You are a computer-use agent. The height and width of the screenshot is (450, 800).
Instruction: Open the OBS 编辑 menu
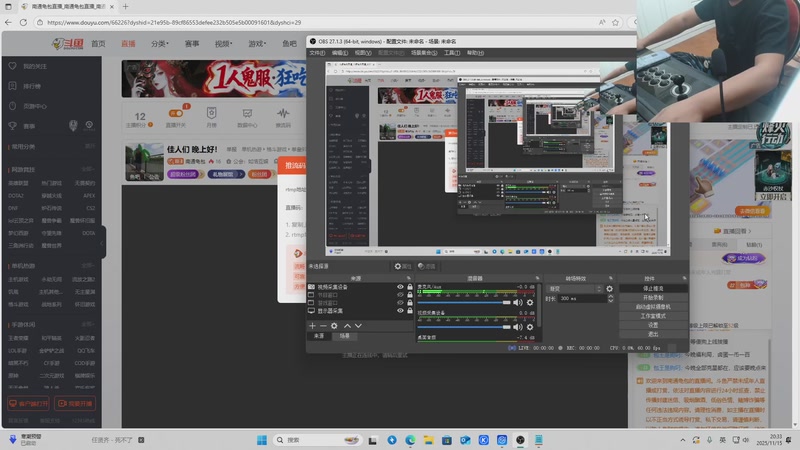click(340, 53)
